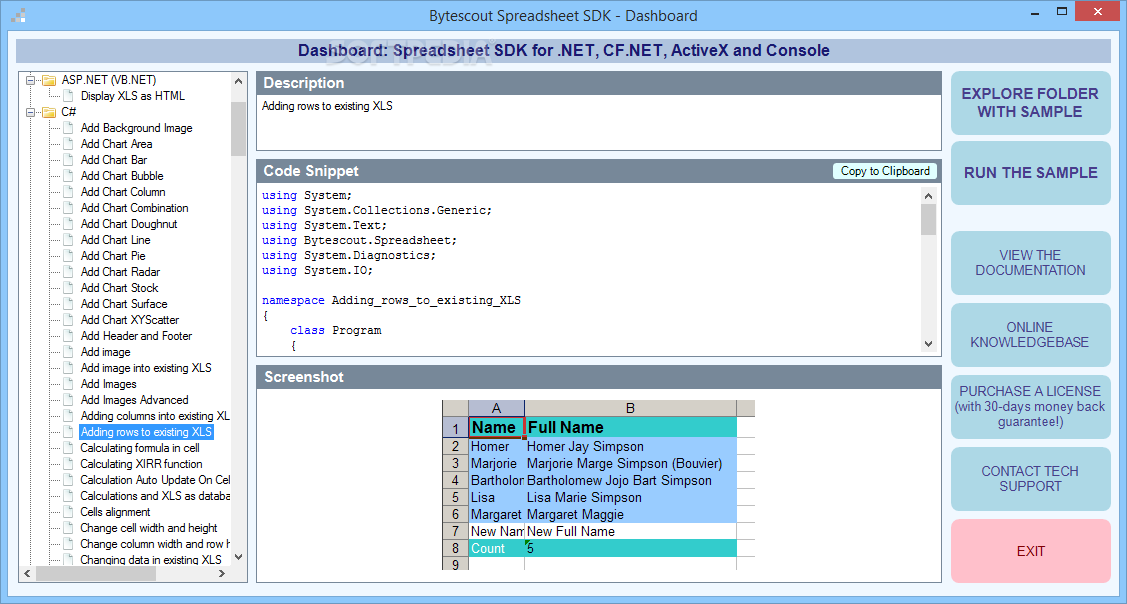The height and width of the screenshot is (604, 1127).
Task: Click the C# folder icon
Action: pos(49,112)
